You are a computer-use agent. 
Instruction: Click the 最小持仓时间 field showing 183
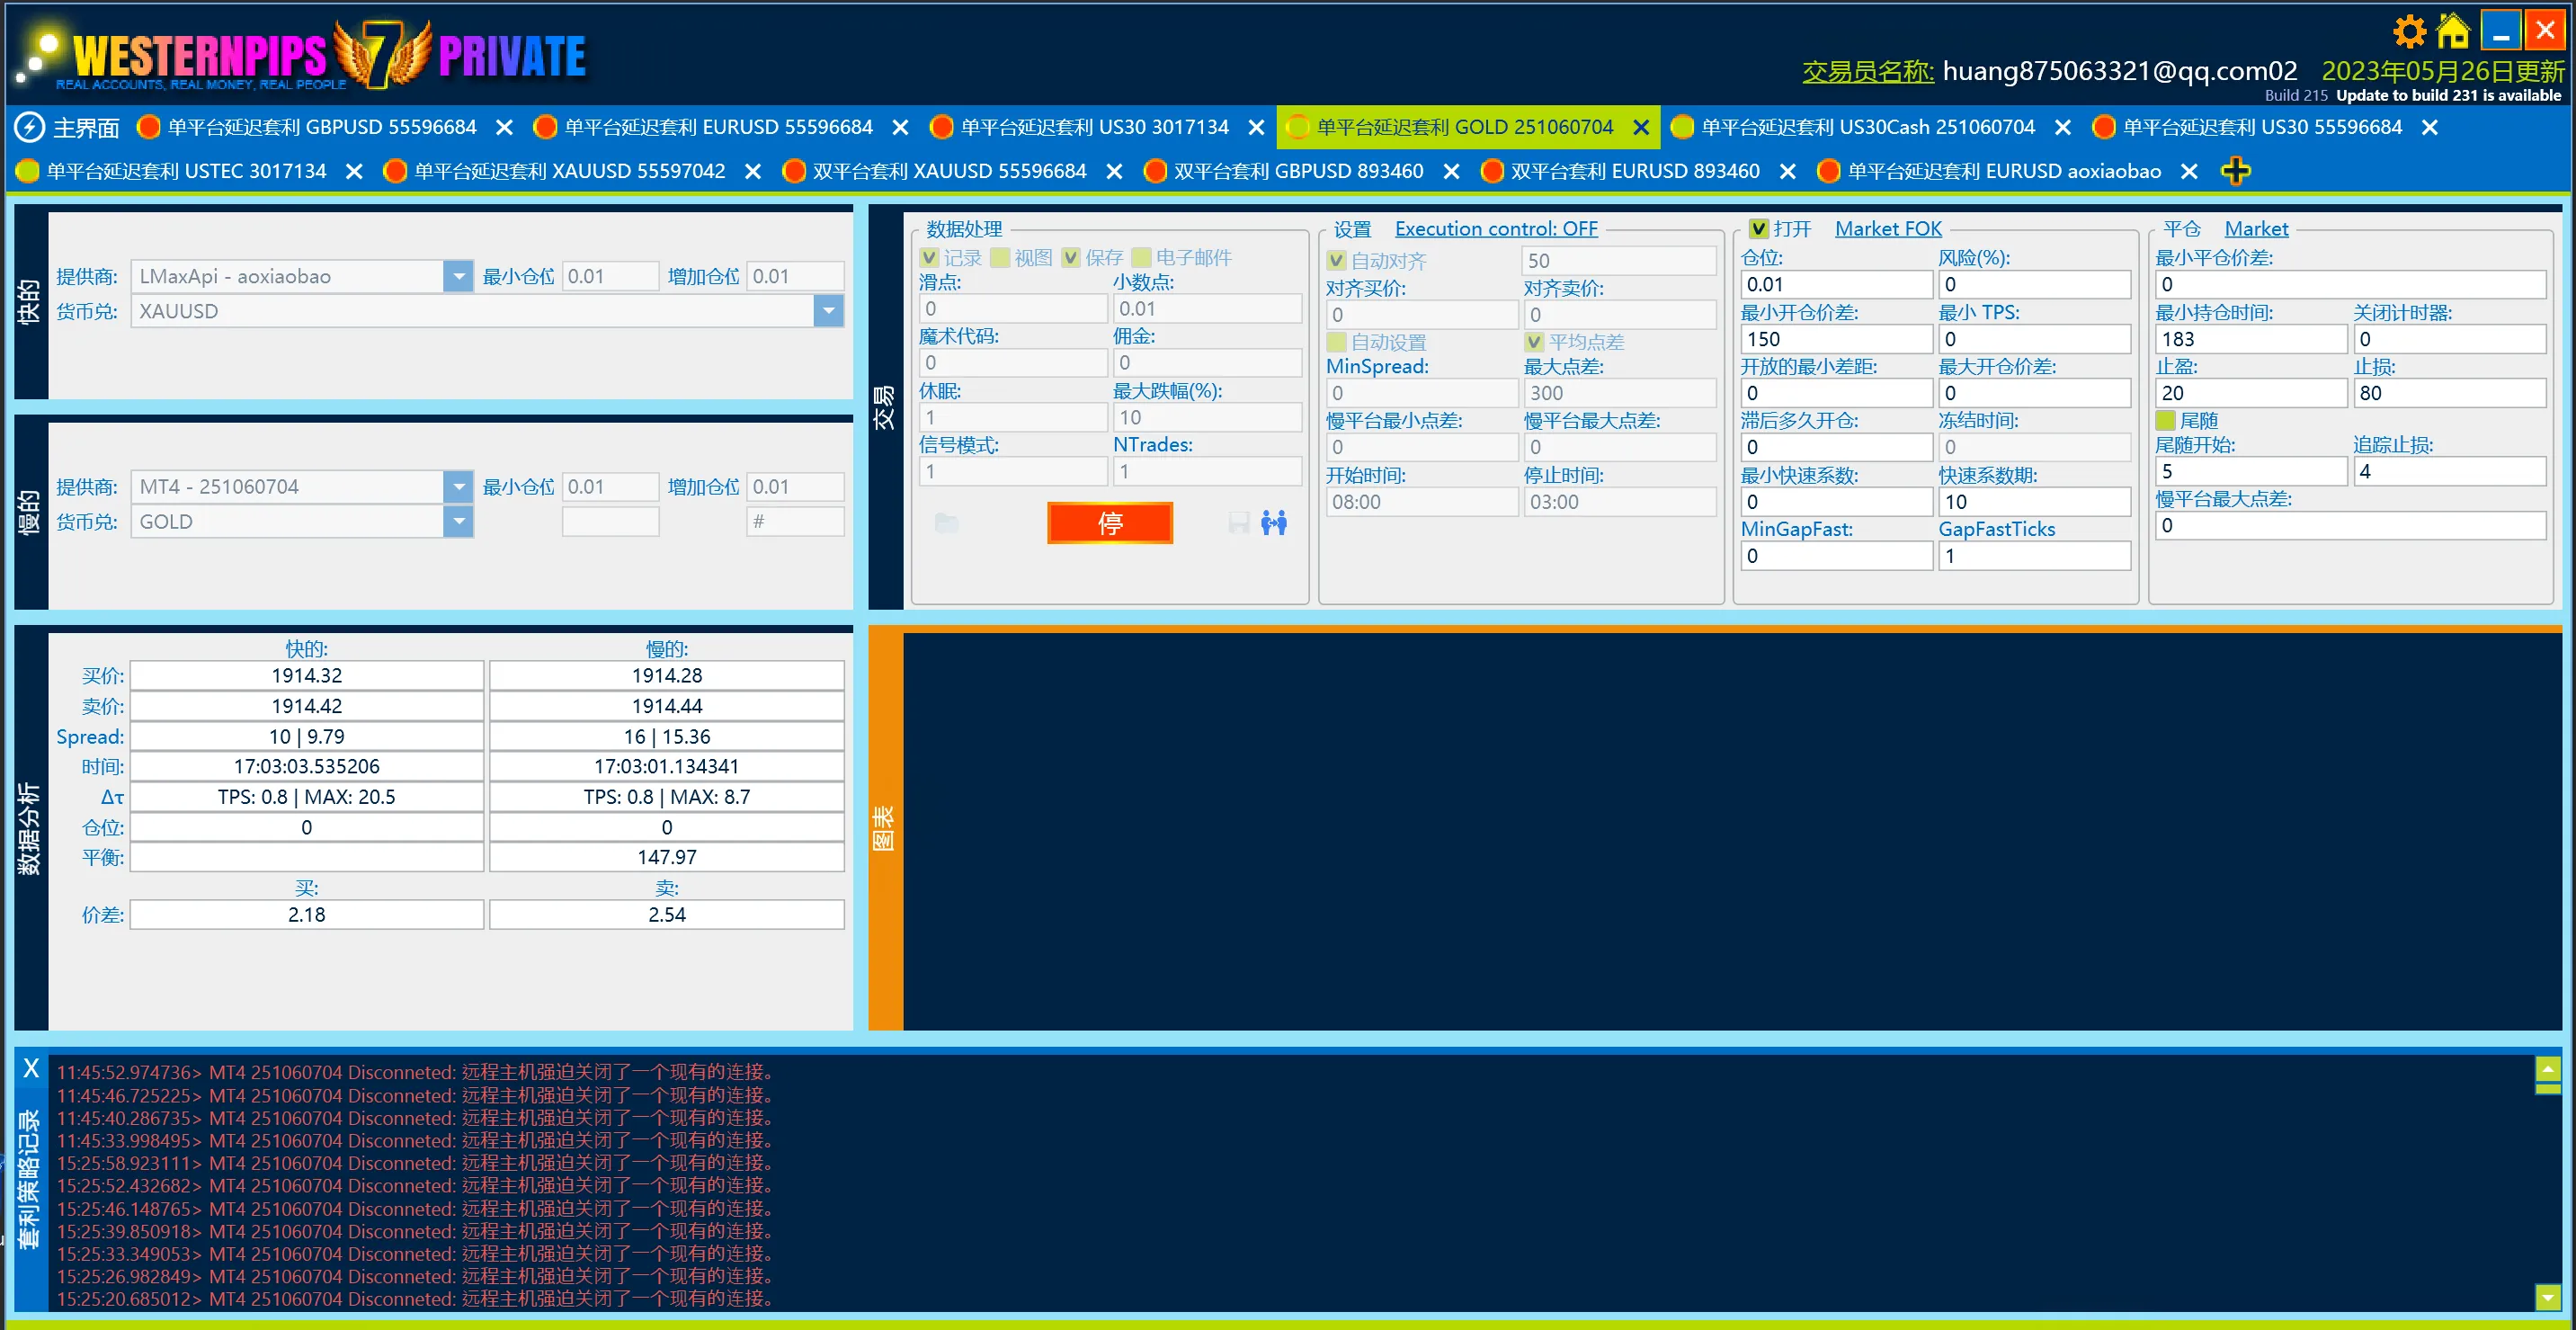tap(2251, 339)
